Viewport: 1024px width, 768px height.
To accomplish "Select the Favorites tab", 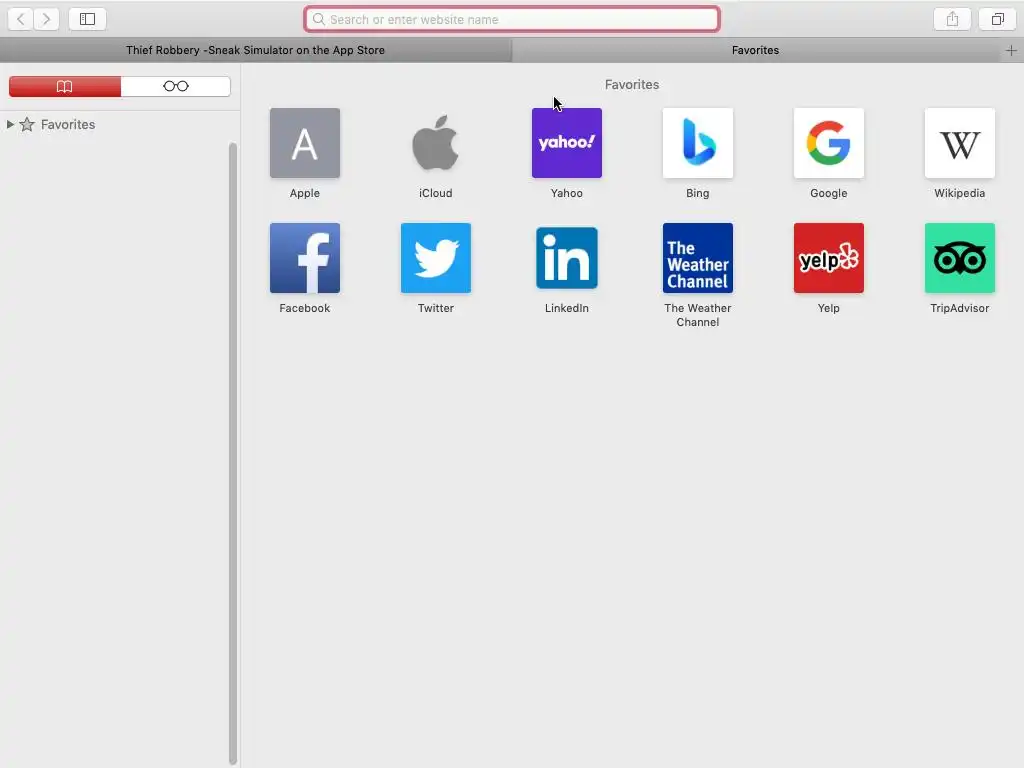I will (756, 50).
